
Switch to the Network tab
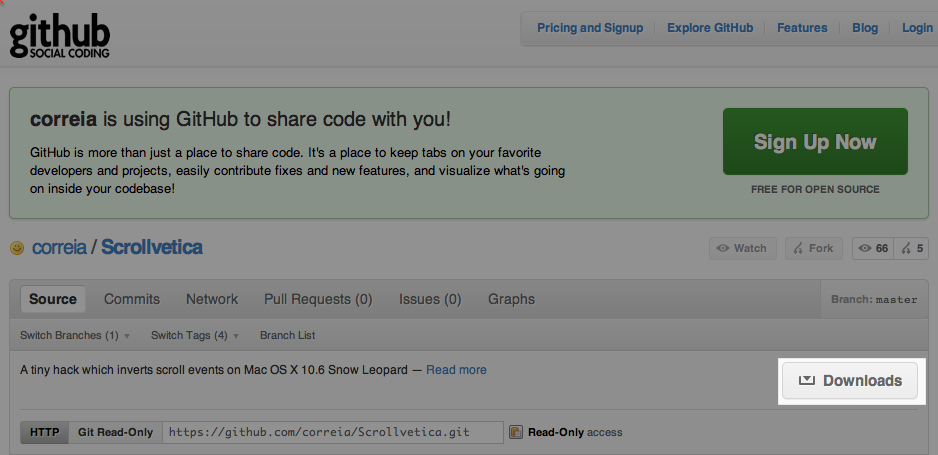212,299
